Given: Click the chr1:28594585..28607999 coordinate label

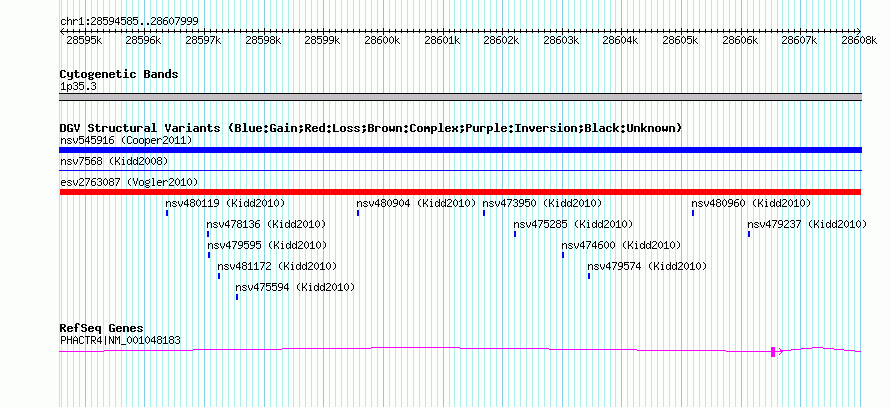Looking at the screenshot, I should 129,22.
